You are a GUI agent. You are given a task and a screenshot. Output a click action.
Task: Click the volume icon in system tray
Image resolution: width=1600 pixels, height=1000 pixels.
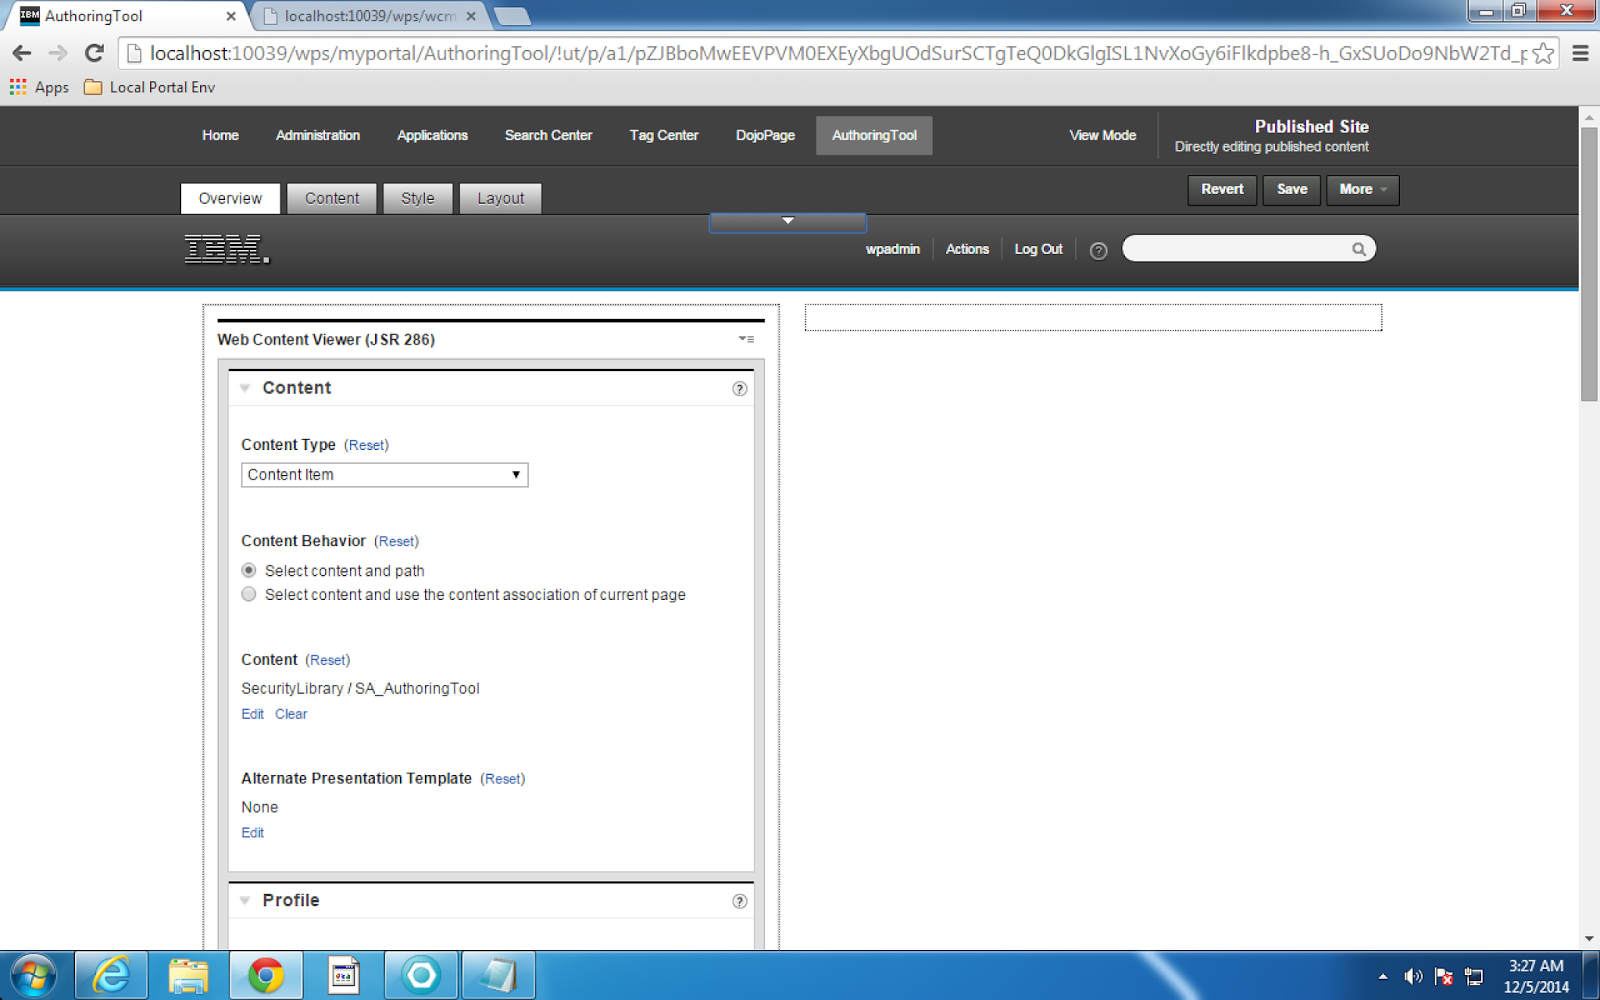[1413, 976]
